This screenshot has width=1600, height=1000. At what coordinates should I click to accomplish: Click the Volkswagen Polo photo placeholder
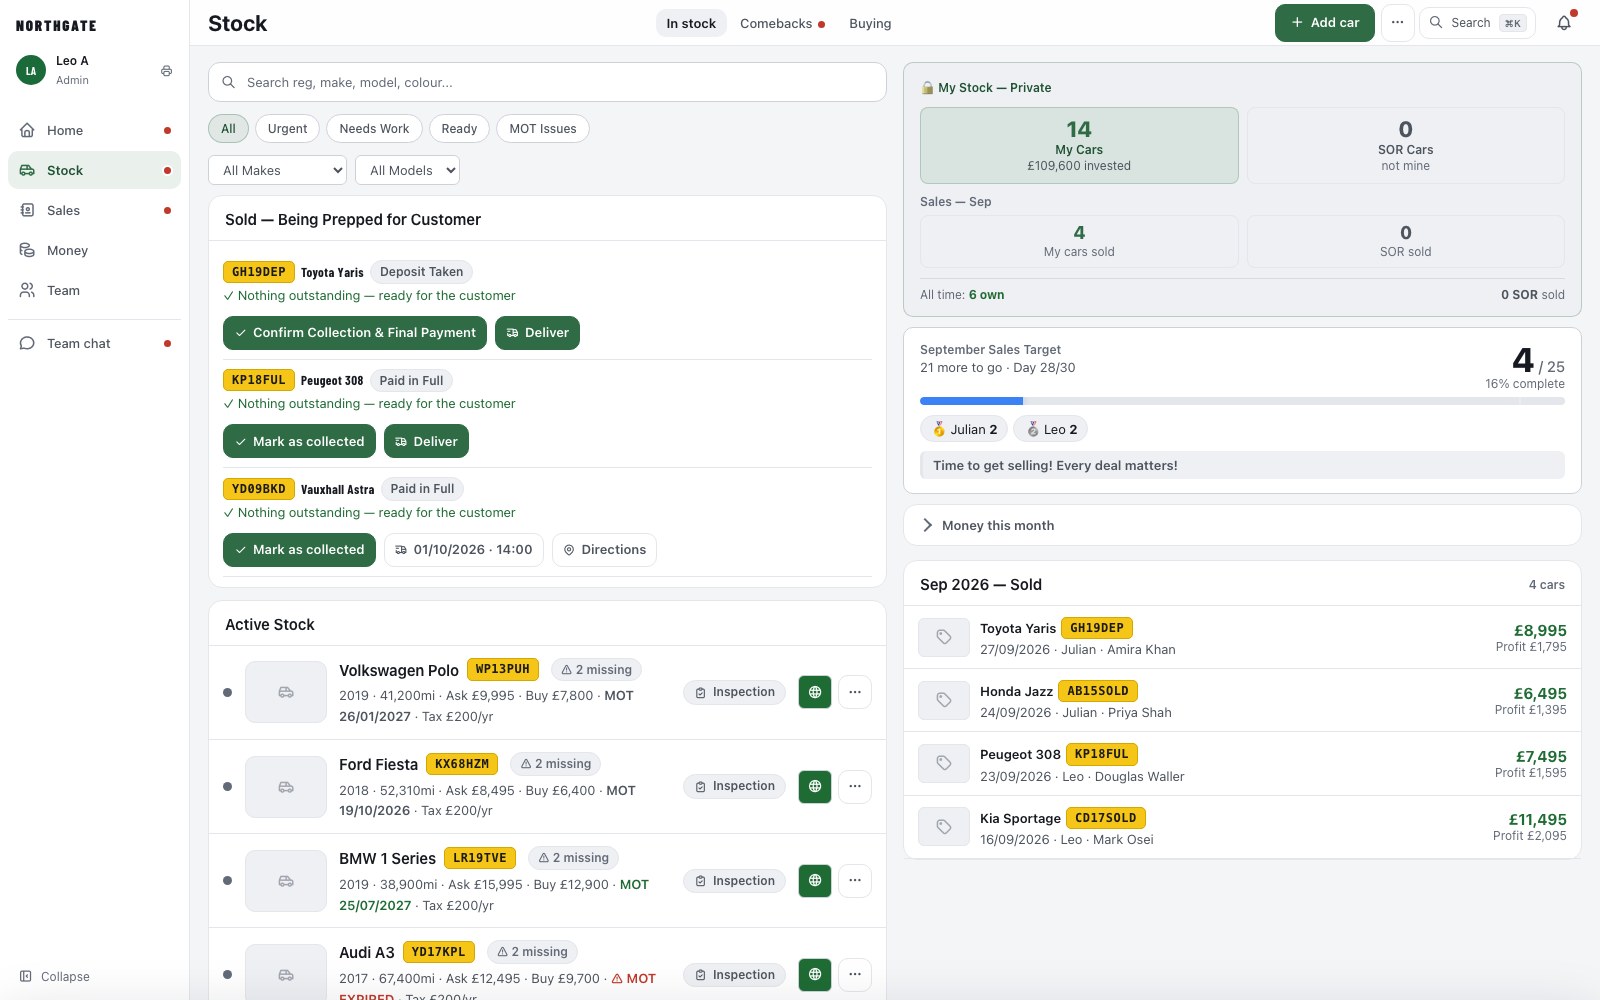coord(286,692)
